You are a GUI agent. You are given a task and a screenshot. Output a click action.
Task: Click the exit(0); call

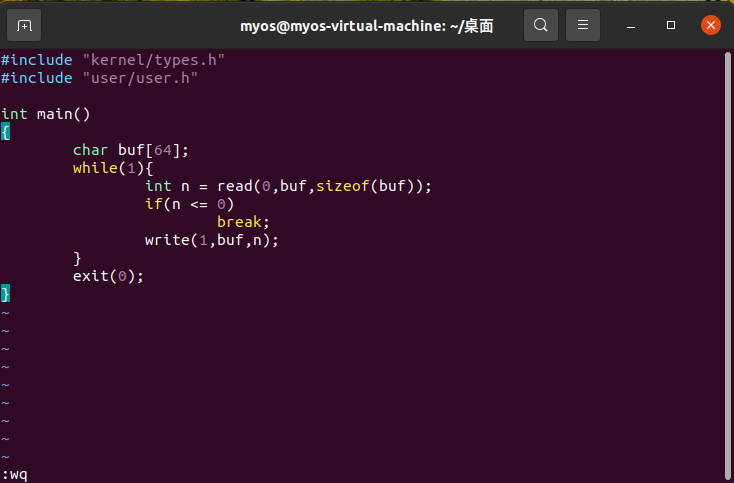pos(108,276)
